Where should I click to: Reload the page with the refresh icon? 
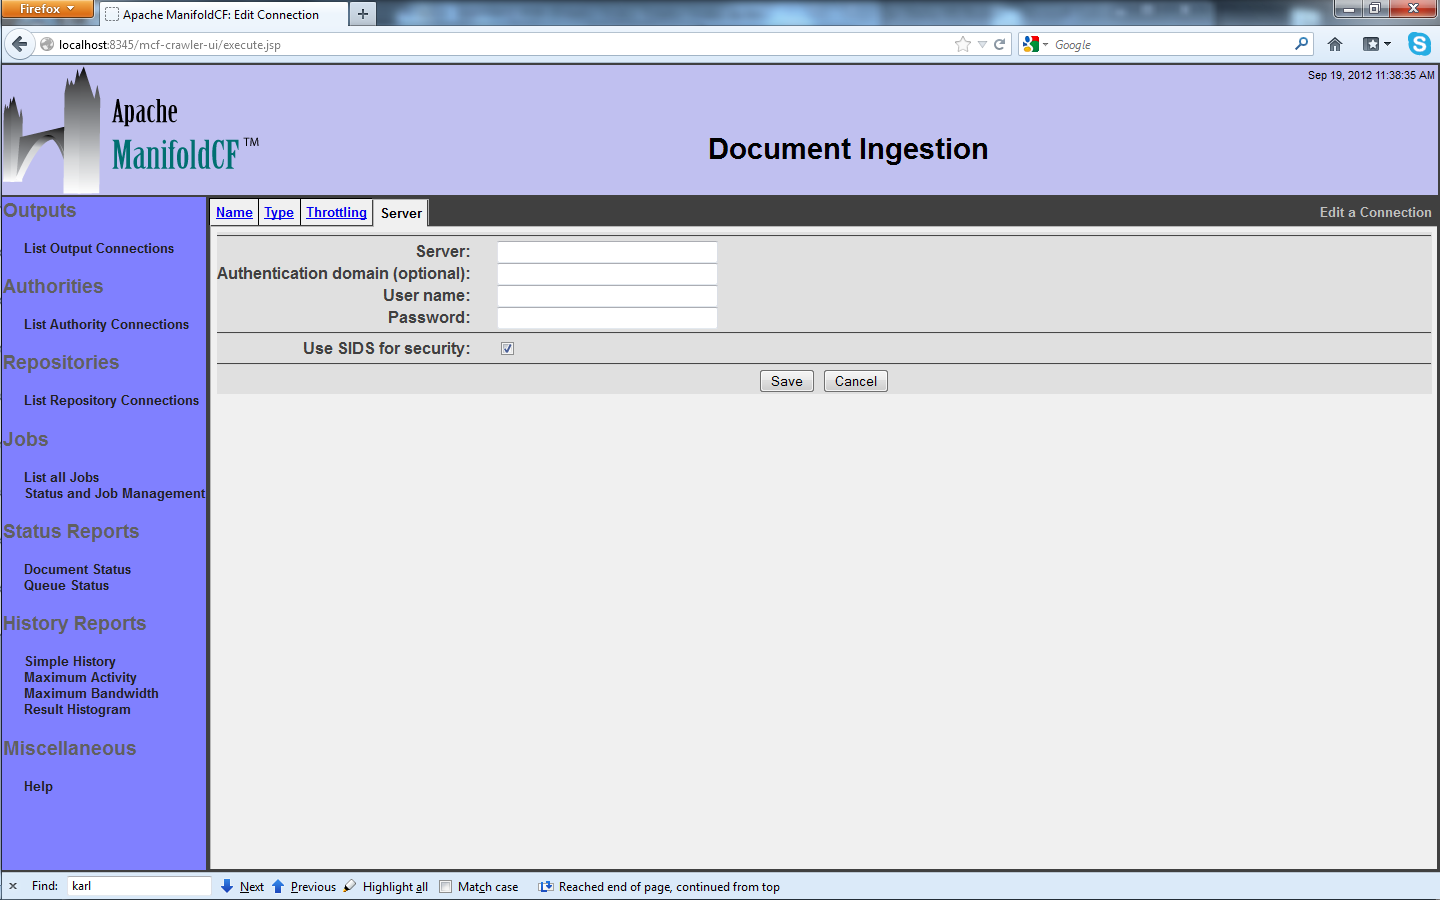click(x=999, y=44)
